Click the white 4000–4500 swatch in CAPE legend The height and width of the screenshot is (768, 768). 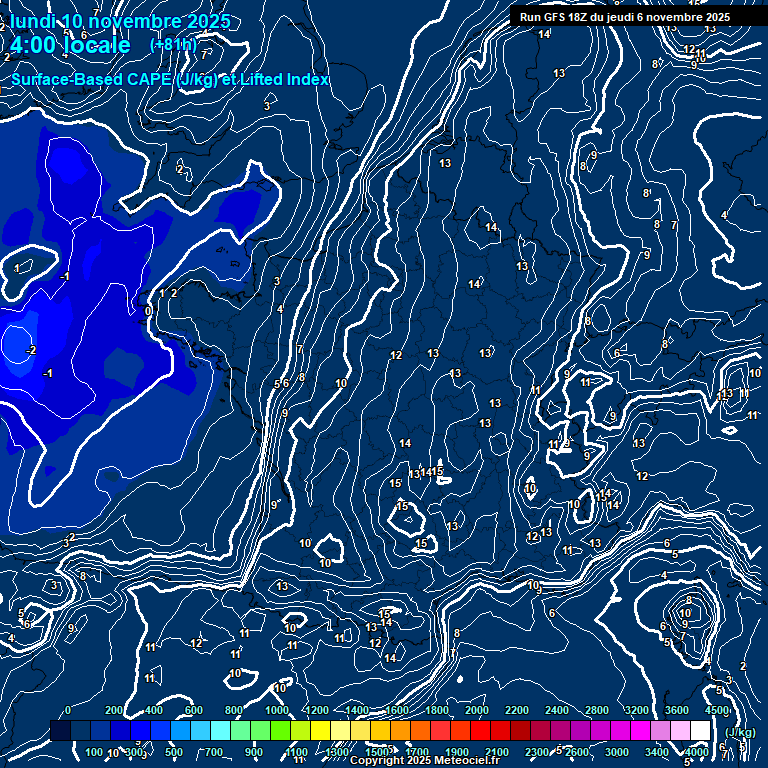[700, 730]
